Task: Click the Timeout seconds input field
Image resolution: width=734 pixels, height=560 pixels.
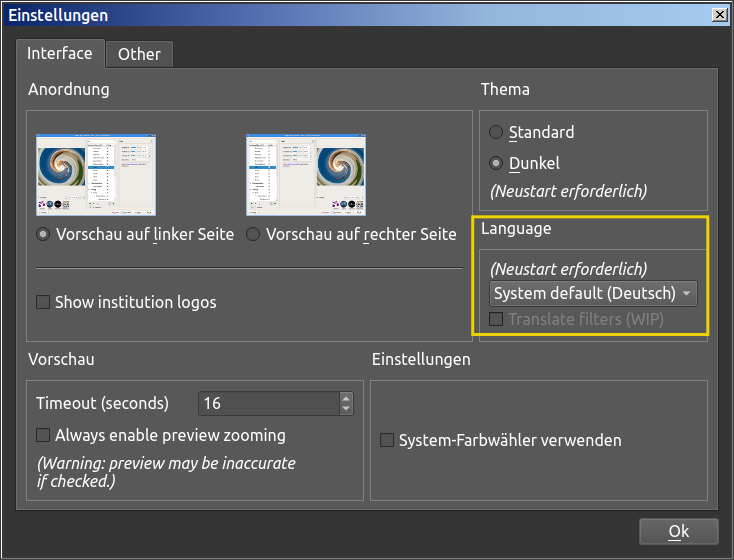Action: (268, 404)
